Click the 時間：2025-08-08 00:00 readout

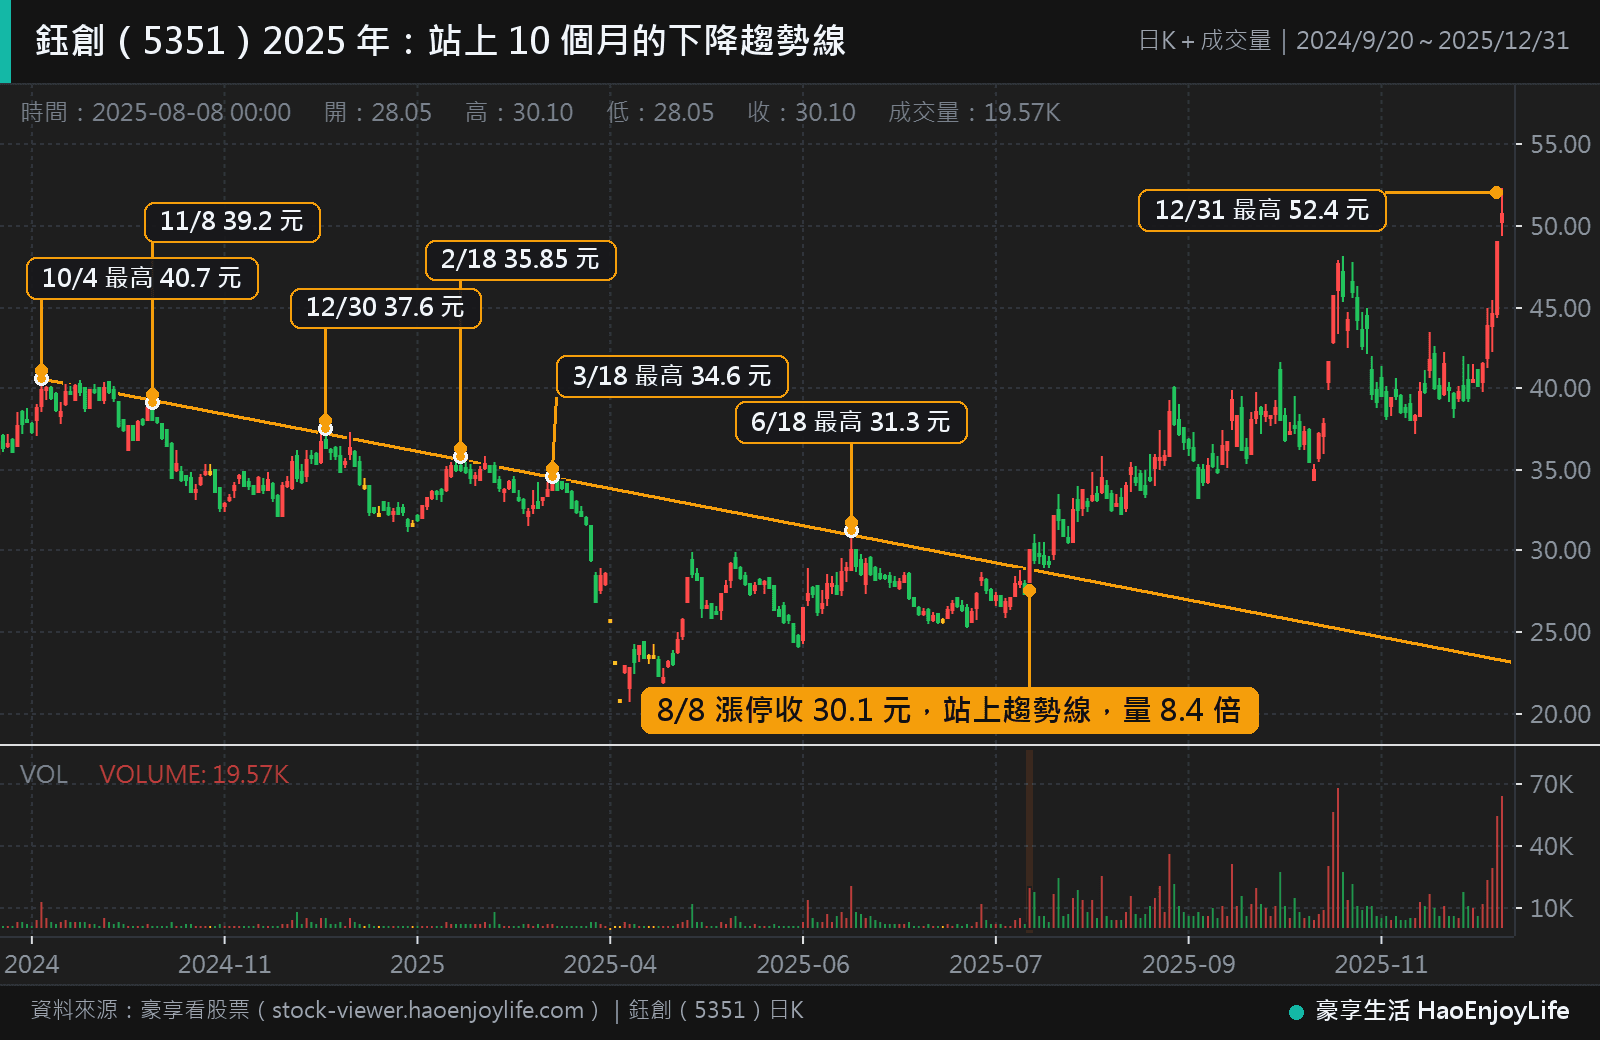pos(156,112)
